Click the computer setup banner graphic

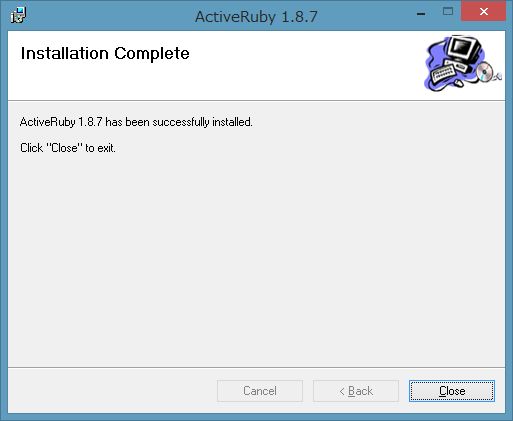tap(463, 63)
